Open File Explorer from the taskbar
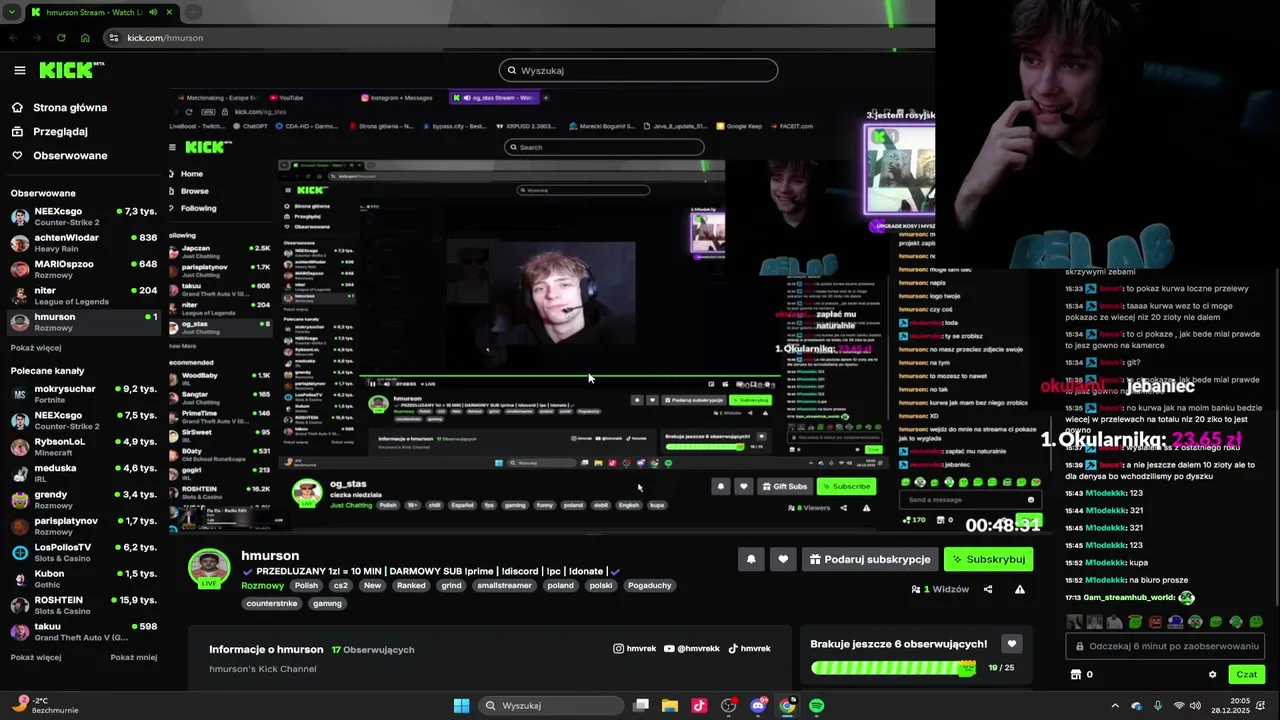 pyautogui.click(x=670, y=705)
